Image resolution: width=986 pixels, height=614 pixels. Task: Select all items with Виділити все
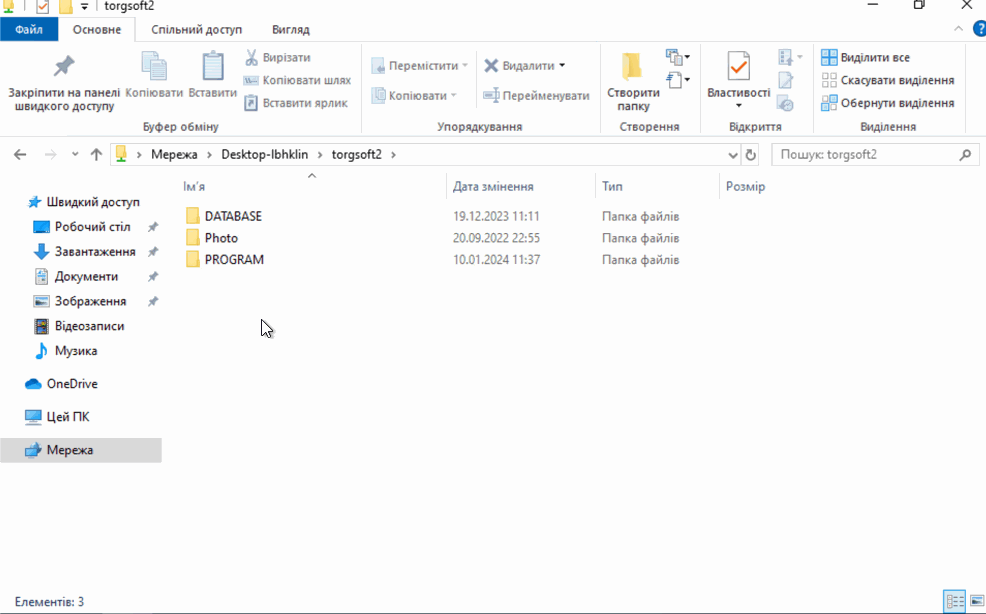[x=865, y=58]
